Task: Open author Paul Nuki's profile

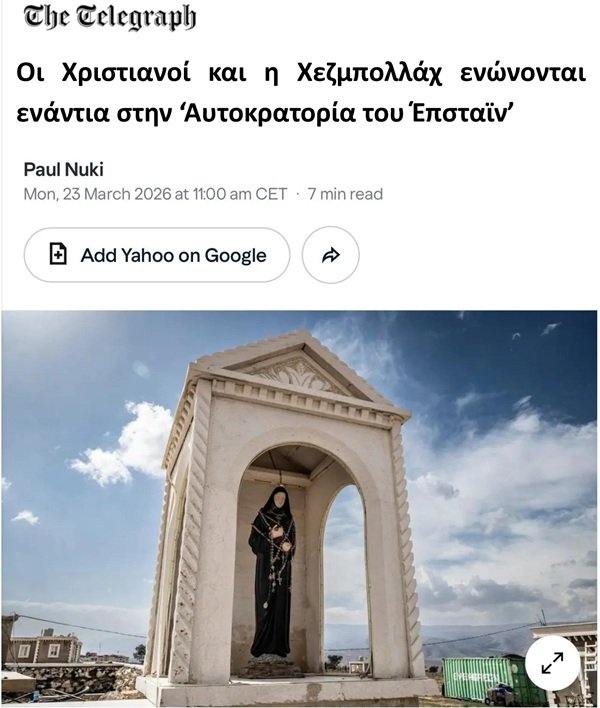Action: coord(64,170)
